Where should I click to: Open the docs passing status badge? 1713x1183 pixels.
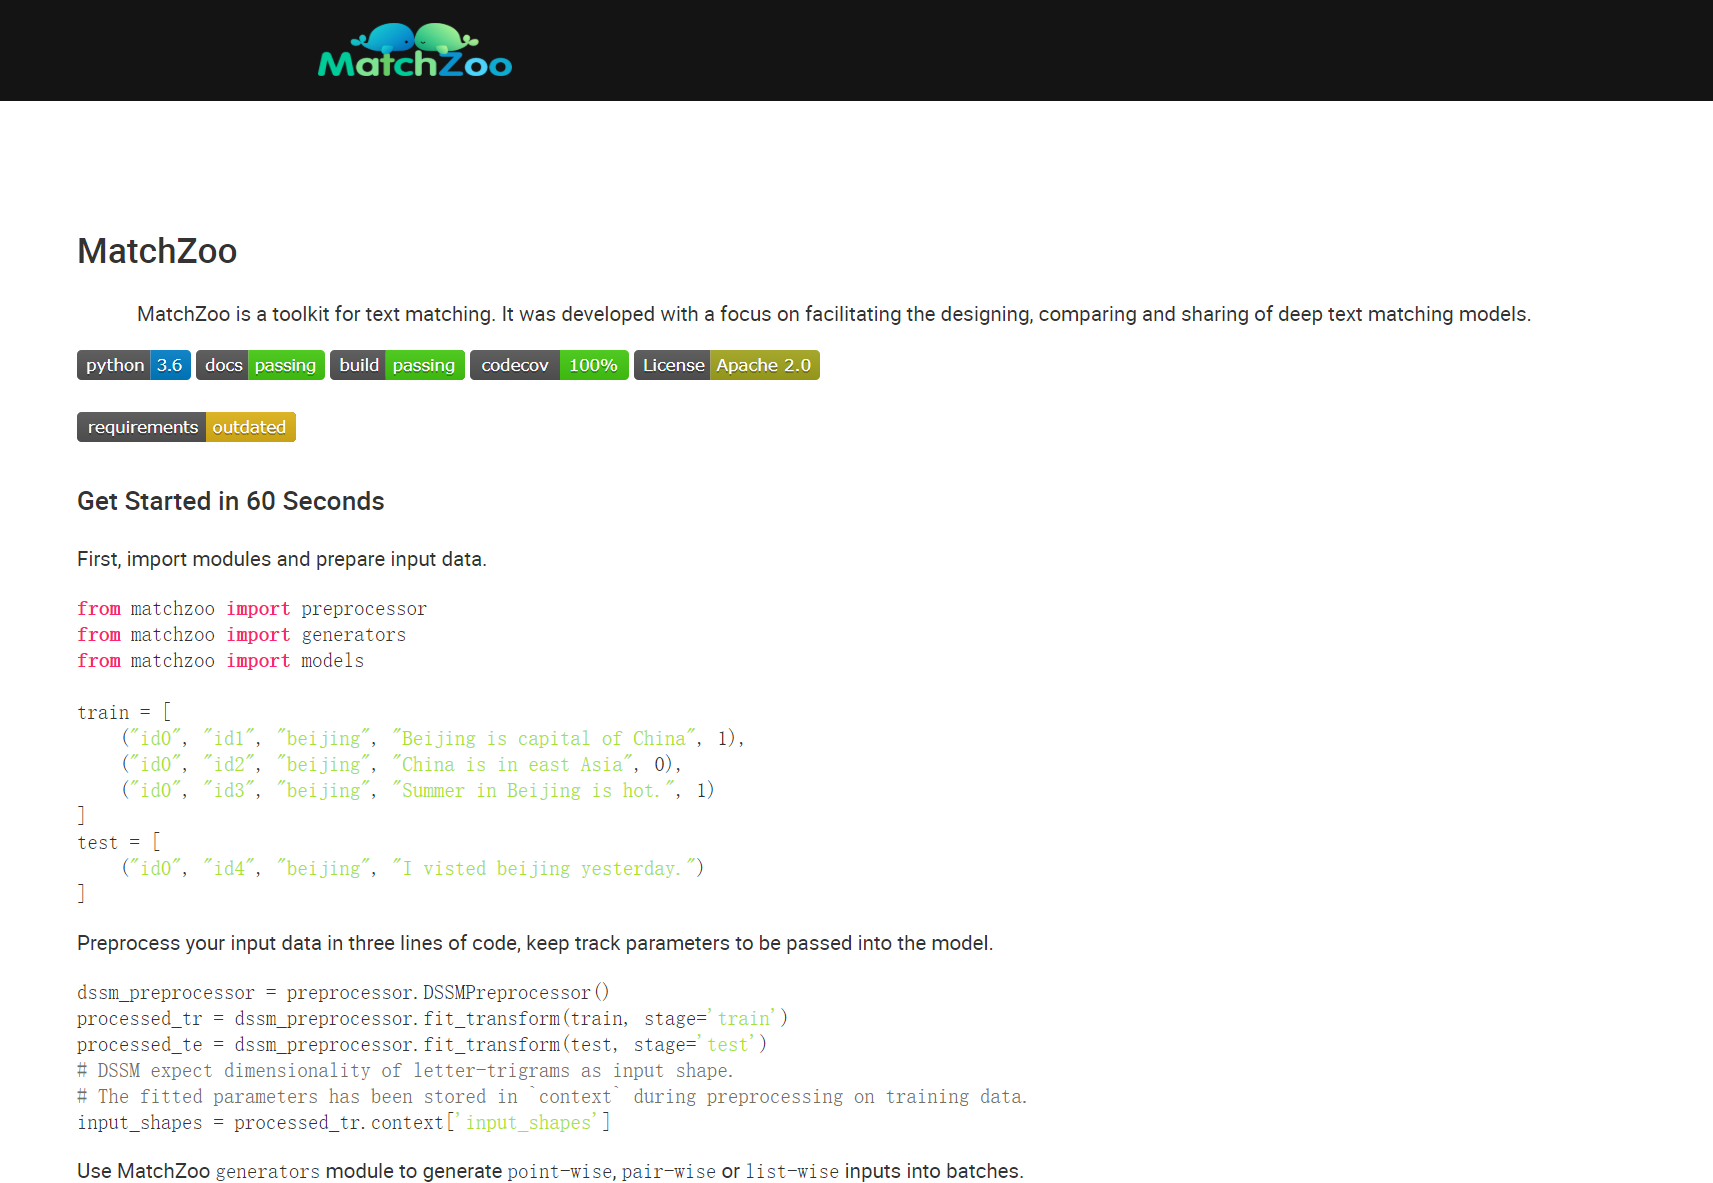tap(260, 365)
